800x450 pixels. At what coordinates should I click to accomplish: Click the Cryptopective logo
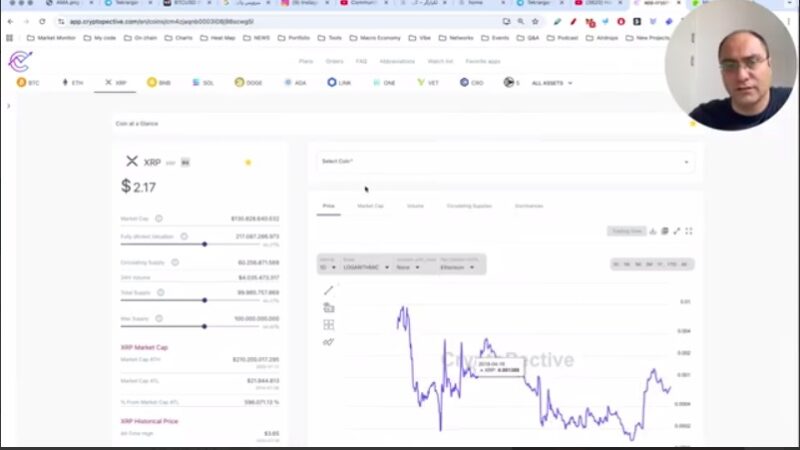[19, 61]
